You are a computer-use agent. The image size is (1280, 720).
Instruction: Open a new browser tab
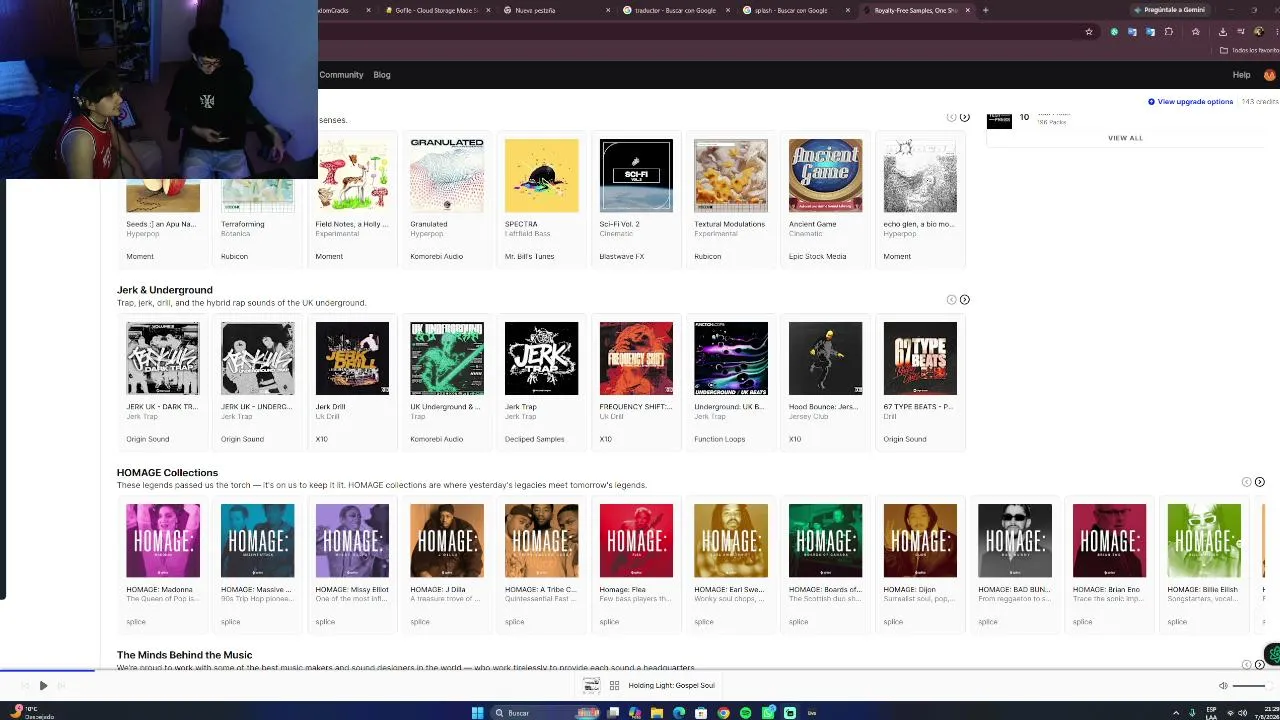[x=985, y=10]
